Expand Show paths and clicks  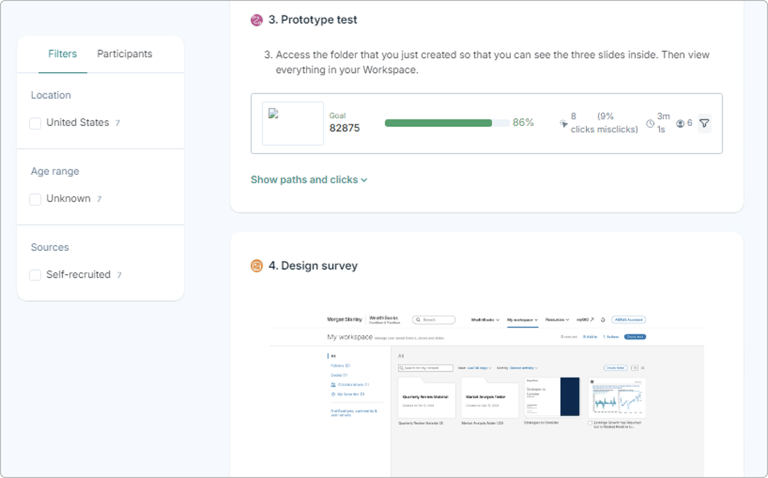(303, 180)
